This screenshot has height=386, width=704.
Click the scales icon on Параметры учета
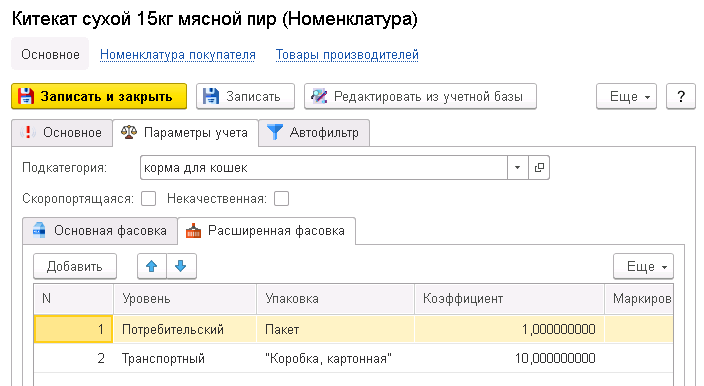129,132
